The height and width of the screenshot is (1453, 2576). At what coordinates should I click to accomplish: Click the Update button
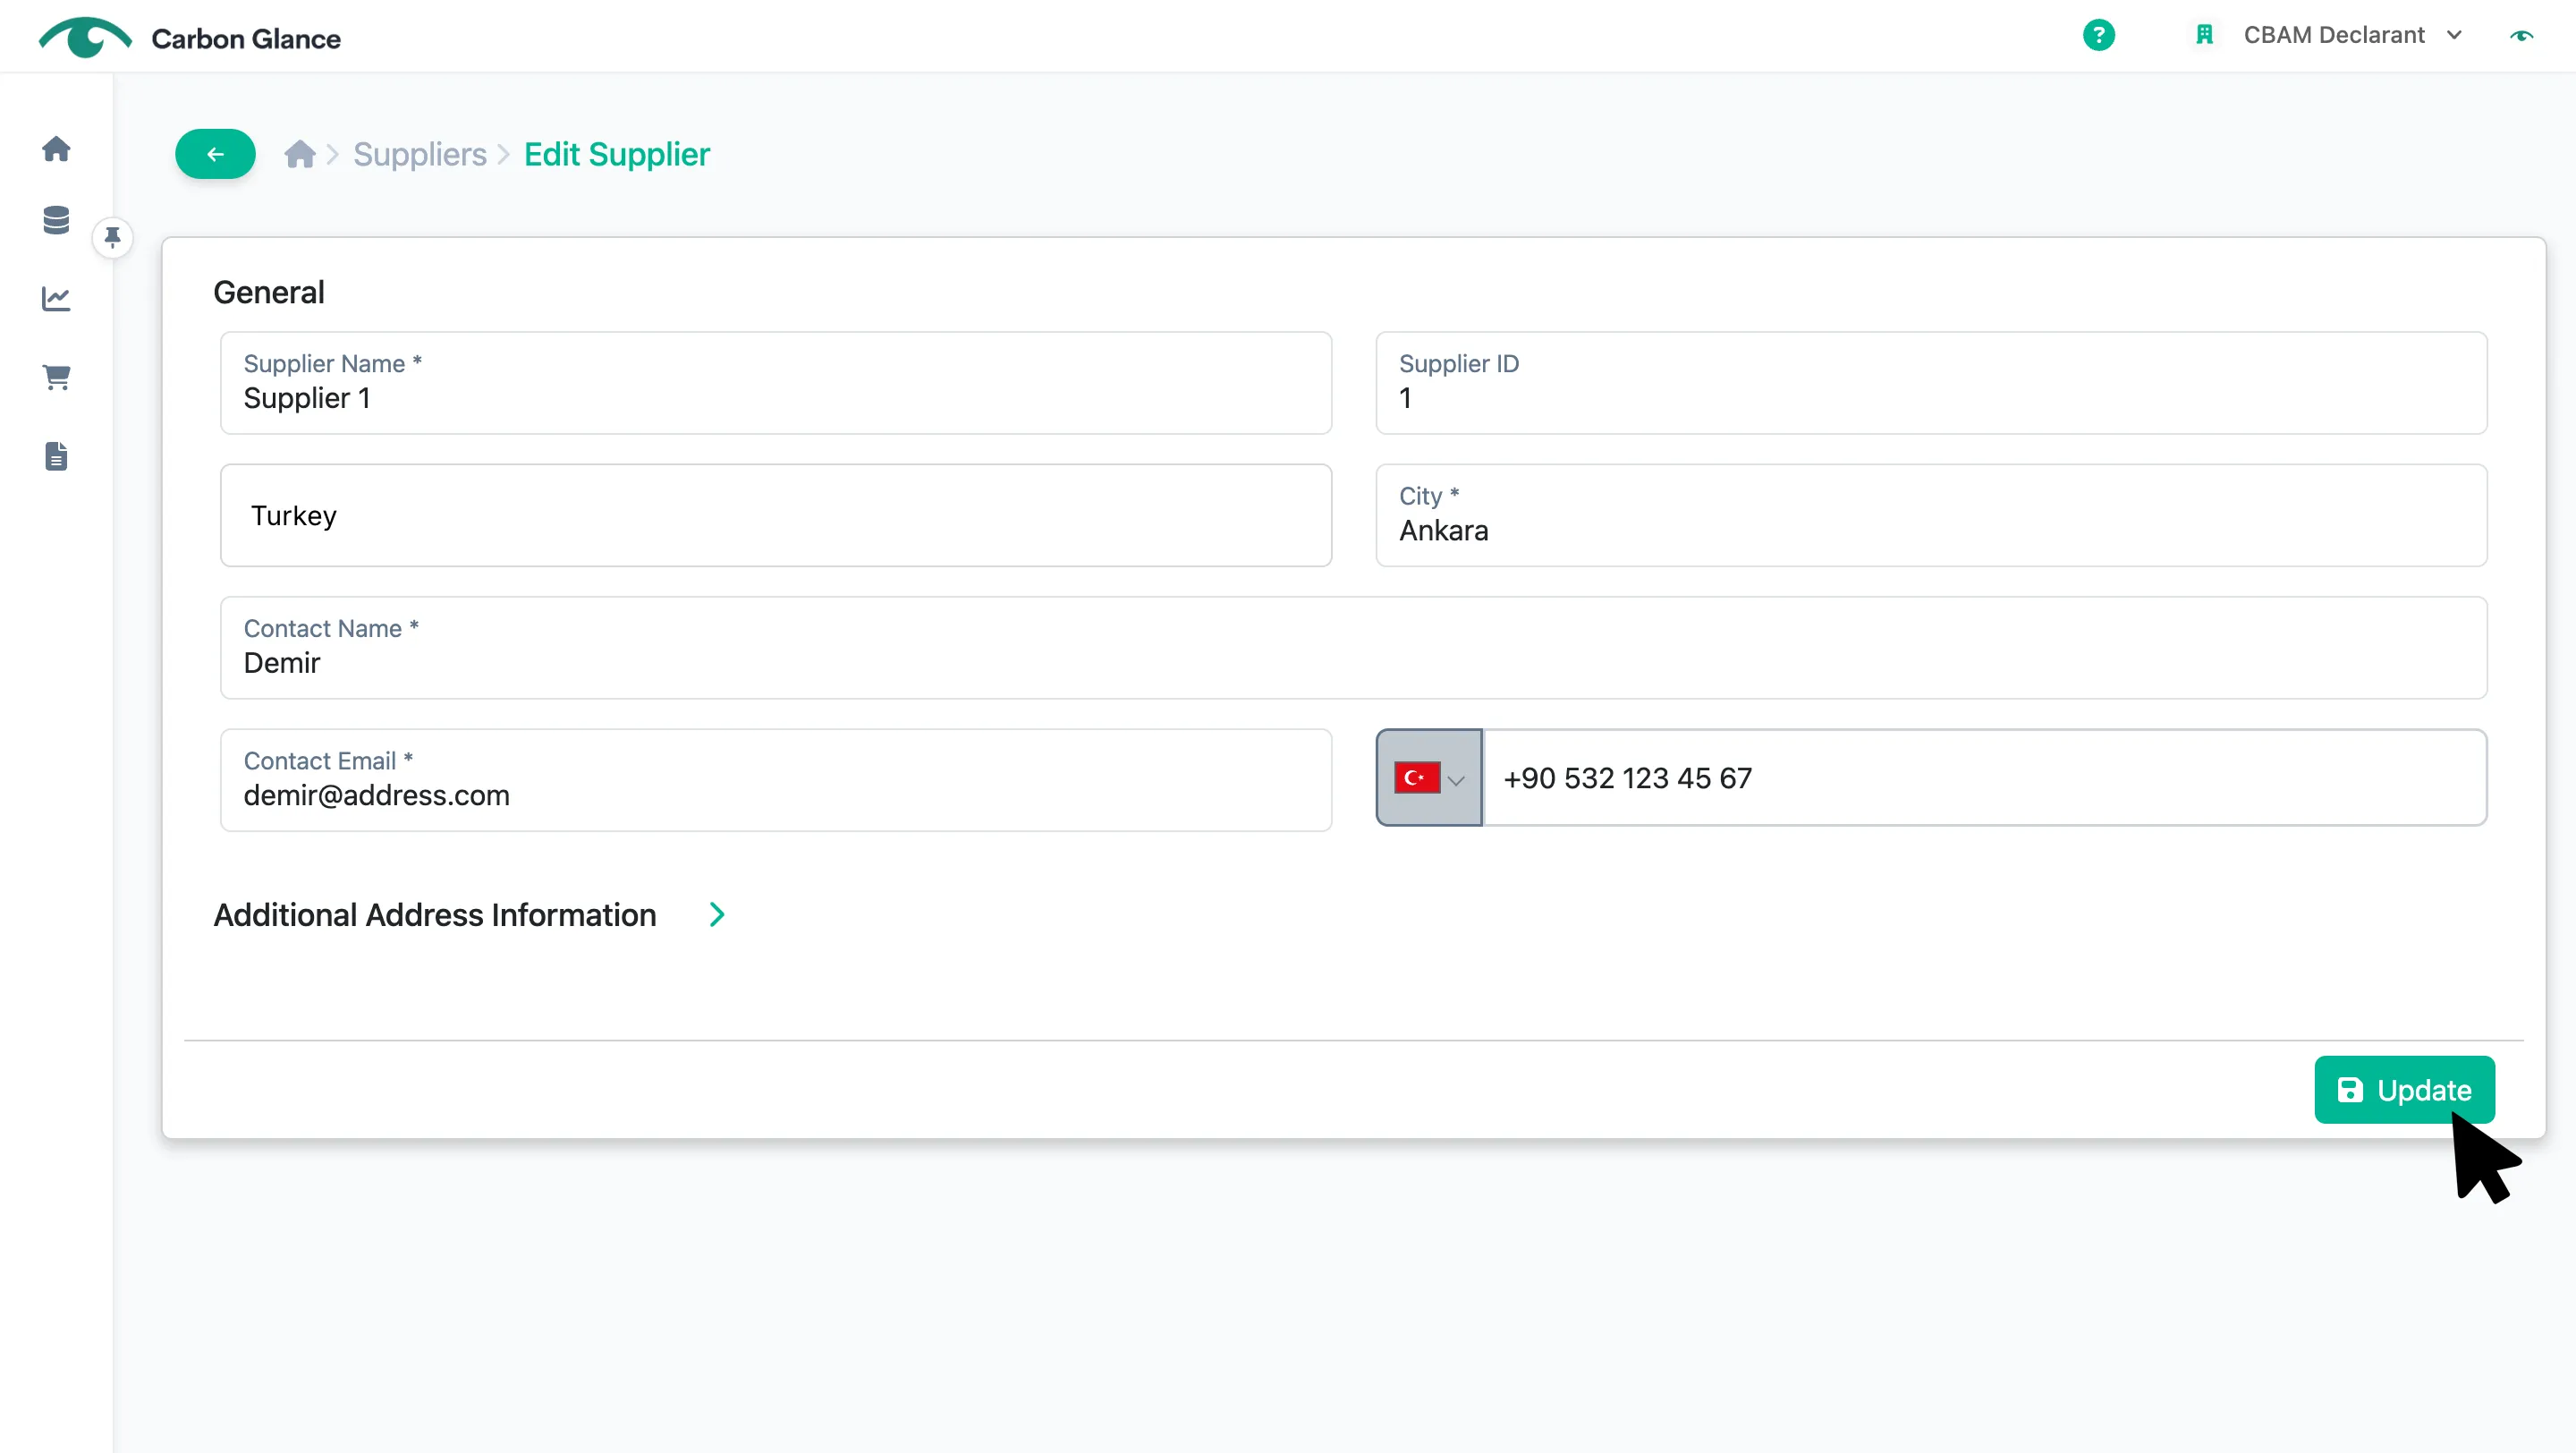click(x=2404, y=1090)
